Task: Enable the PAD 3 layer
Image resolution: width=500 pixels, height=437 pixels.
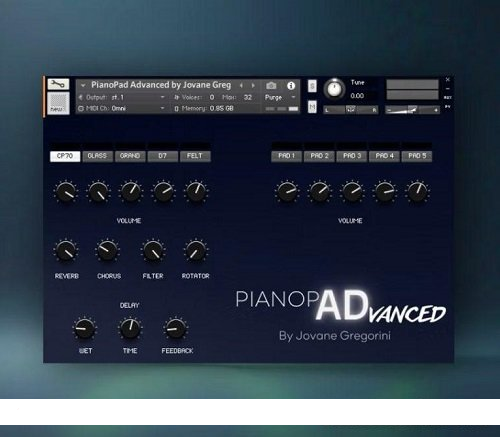Action: click(x=352, y=156)
